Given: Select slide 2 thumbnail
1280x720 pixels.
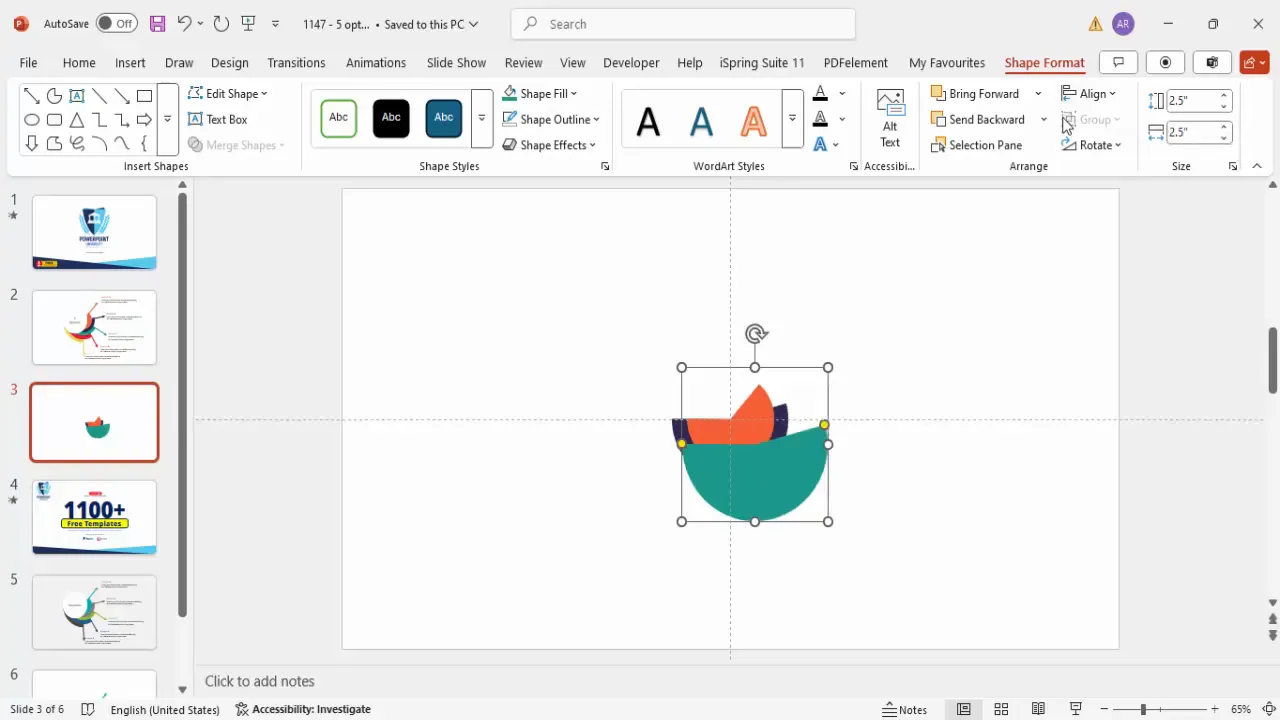Looking at the screenshot, I should (94, 328).
